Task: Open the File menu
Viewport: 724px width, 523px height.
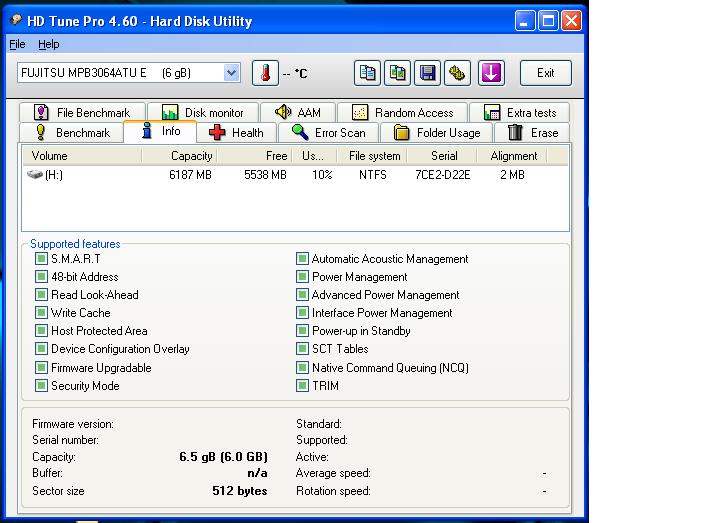Action: tap(18, 44)
